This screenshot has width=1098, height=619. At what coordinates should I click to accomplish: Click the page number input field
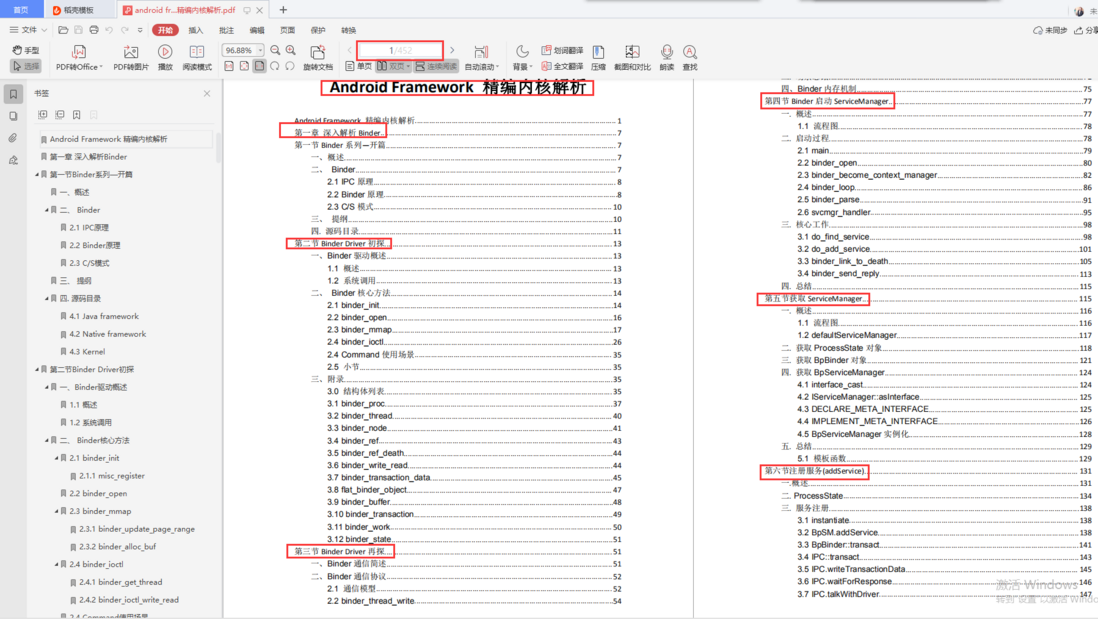tap(401, 50)
